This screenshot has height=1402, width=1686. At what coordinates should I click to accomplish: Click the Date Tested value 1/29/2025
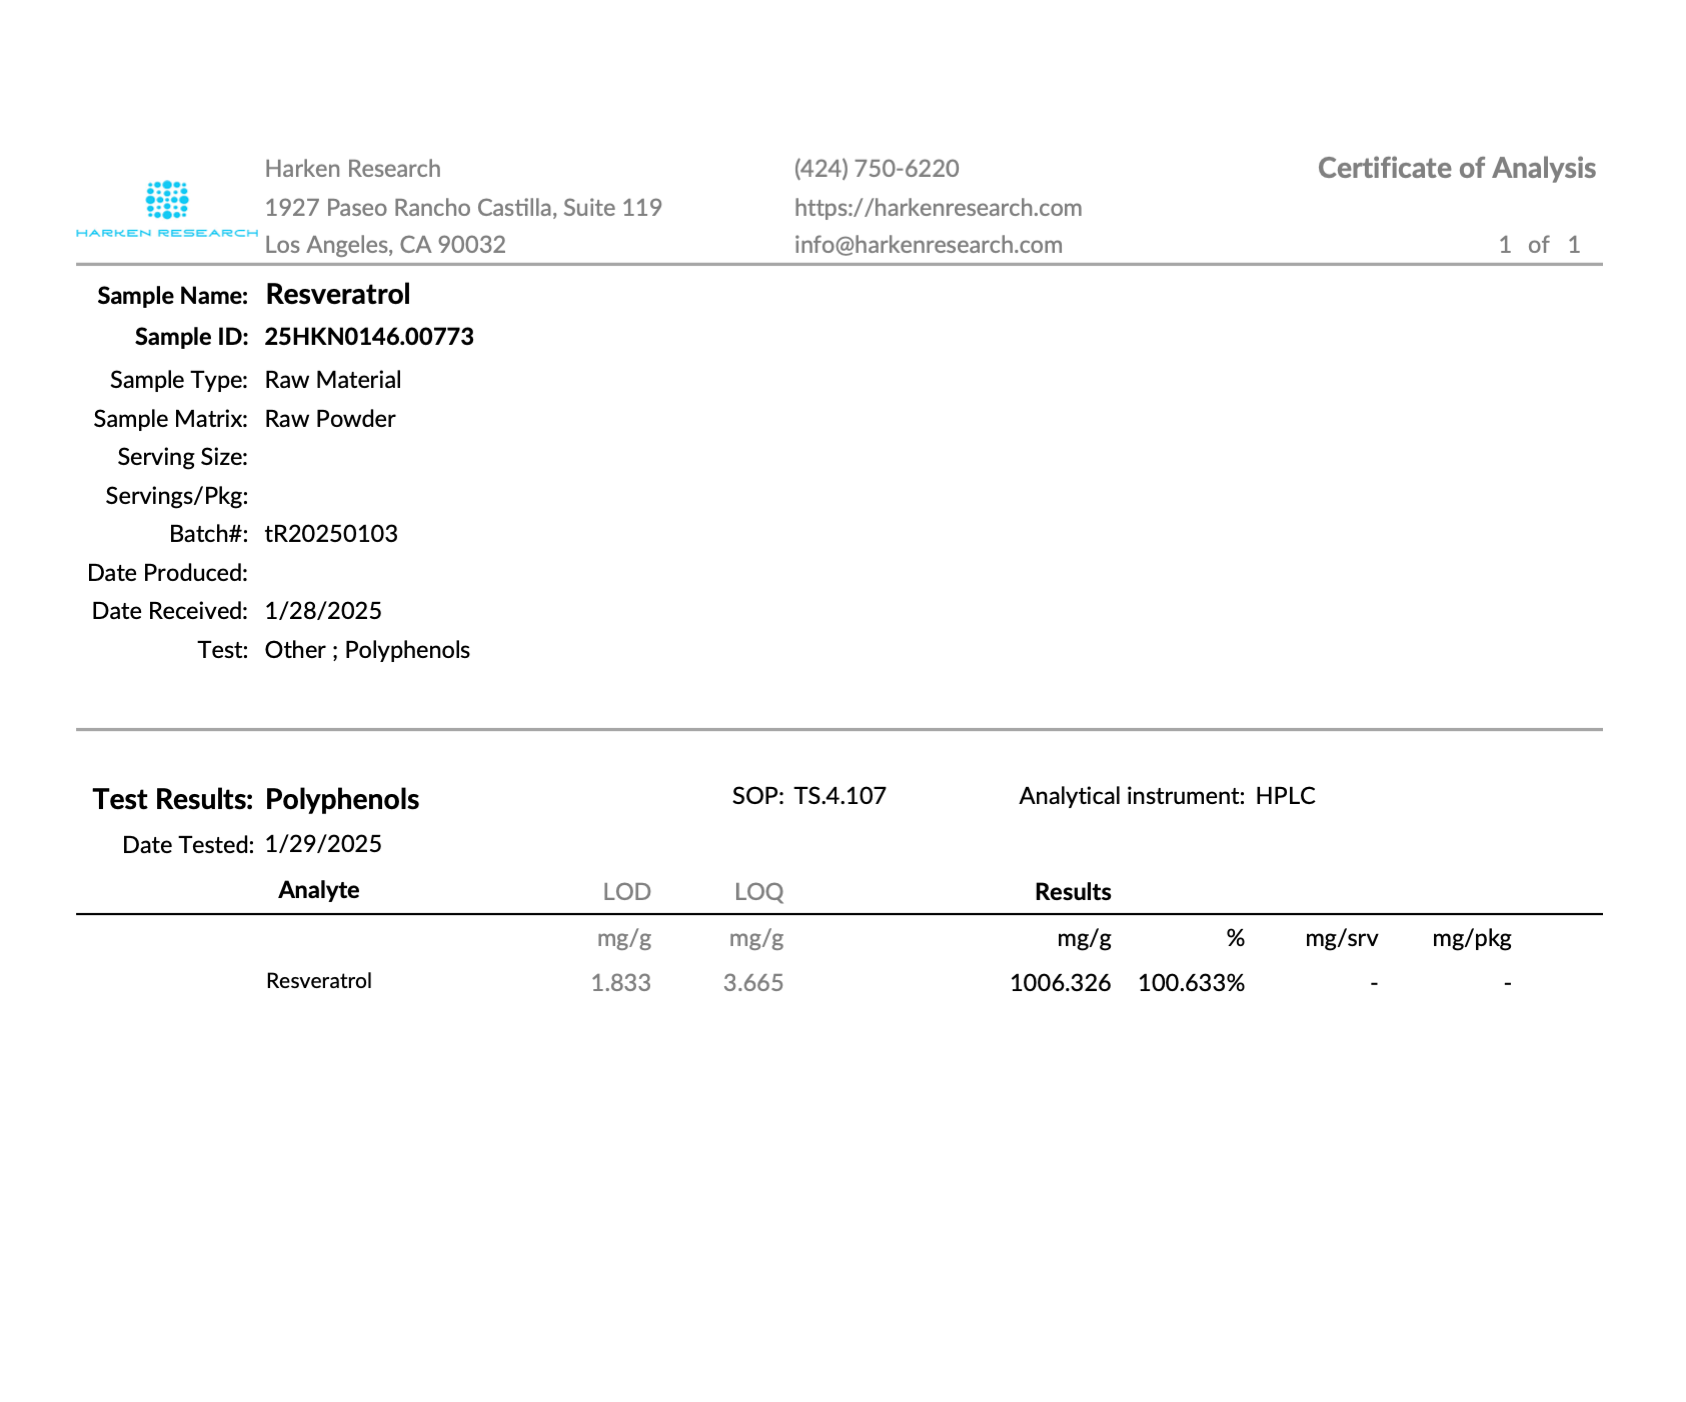pos(323,844)
